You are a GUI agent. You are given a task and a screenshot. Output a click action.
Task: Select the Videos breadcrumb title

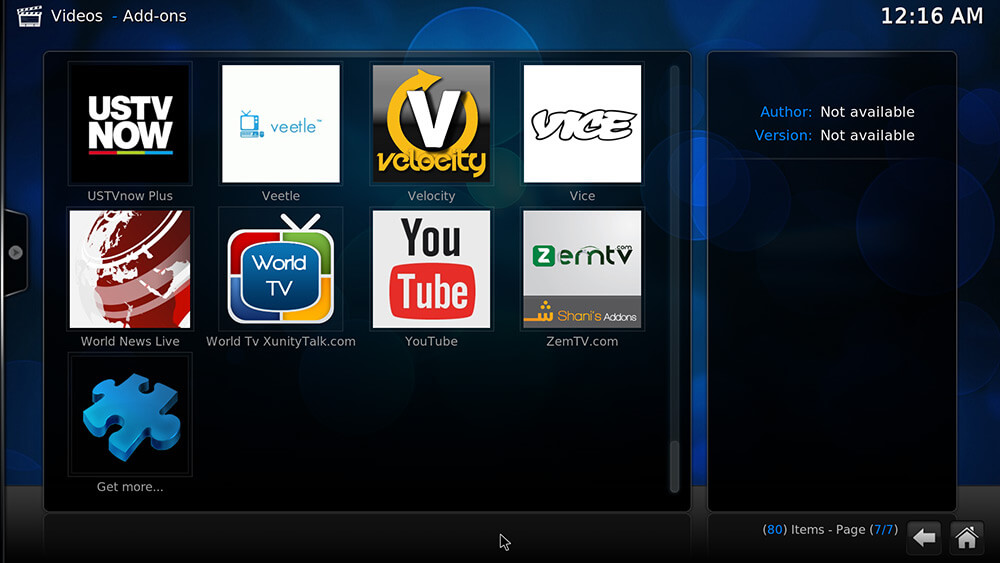coord(76,16)
